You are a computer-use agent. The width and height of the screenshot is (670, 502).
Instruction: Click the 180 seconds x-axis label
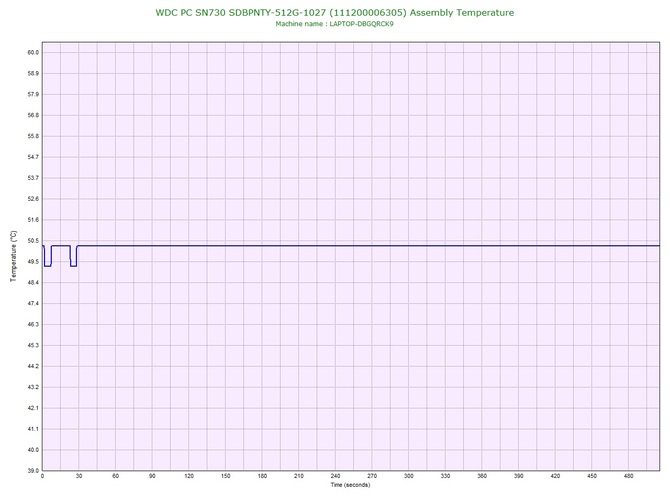point(262,476)
